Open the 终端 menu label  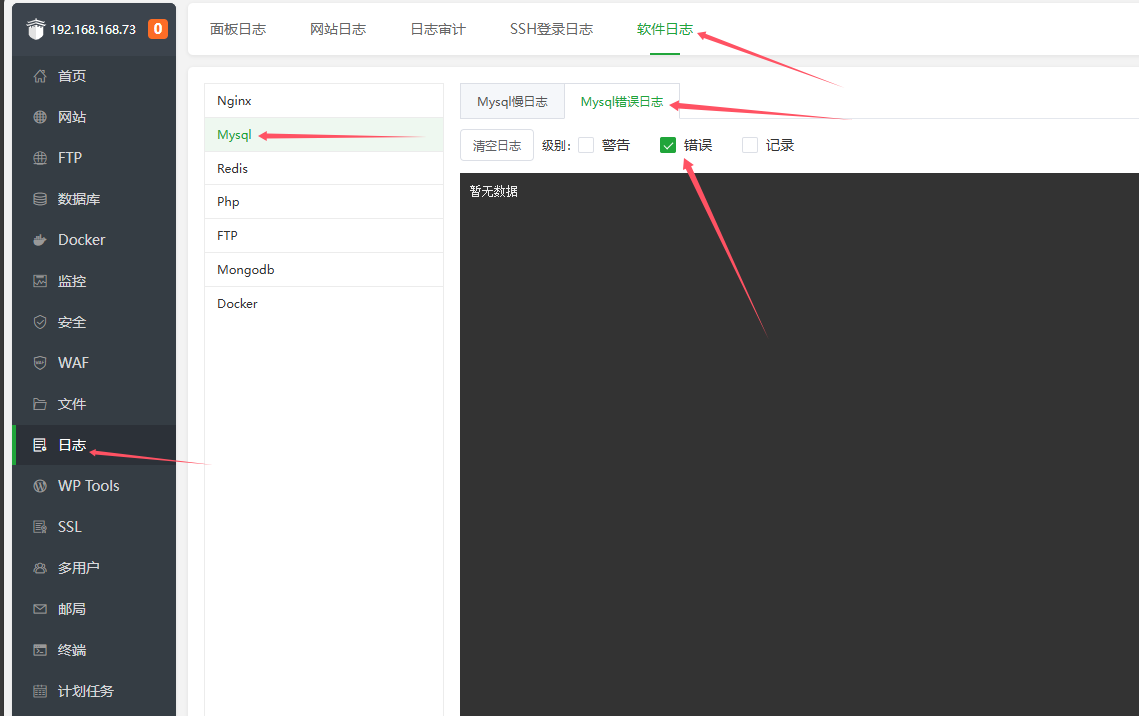coord(72,650)
